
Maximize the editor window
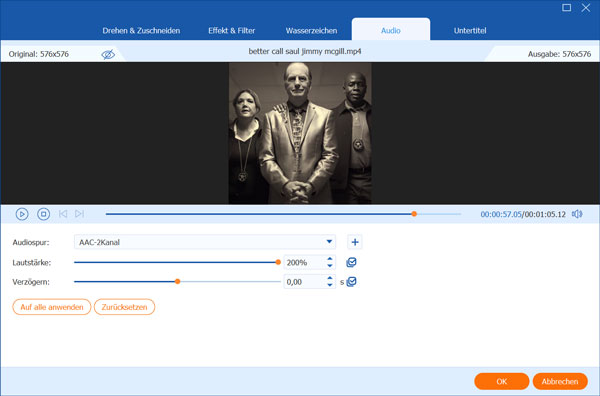coord(567,8)
